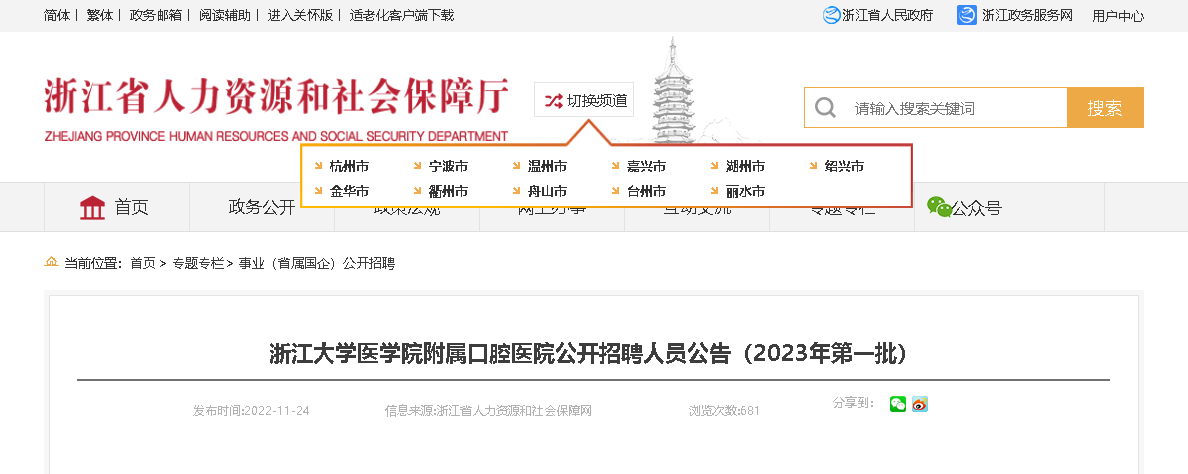Select 杭州市 from channel list
The image size is (1188, 474).
tap(349, 167)
